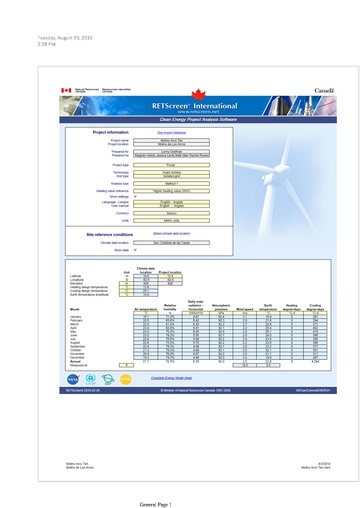Viewport: 360px width, 508px height.
Task: Toggle the Show settings checkbox
Action: [x=135, y=197]
